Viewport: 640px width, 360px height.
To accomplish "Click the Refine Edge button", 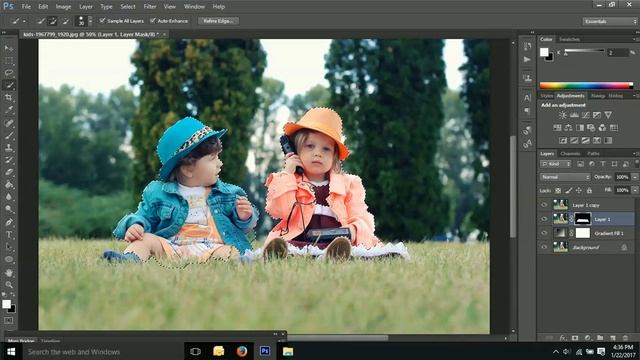I will click(218, 21).
